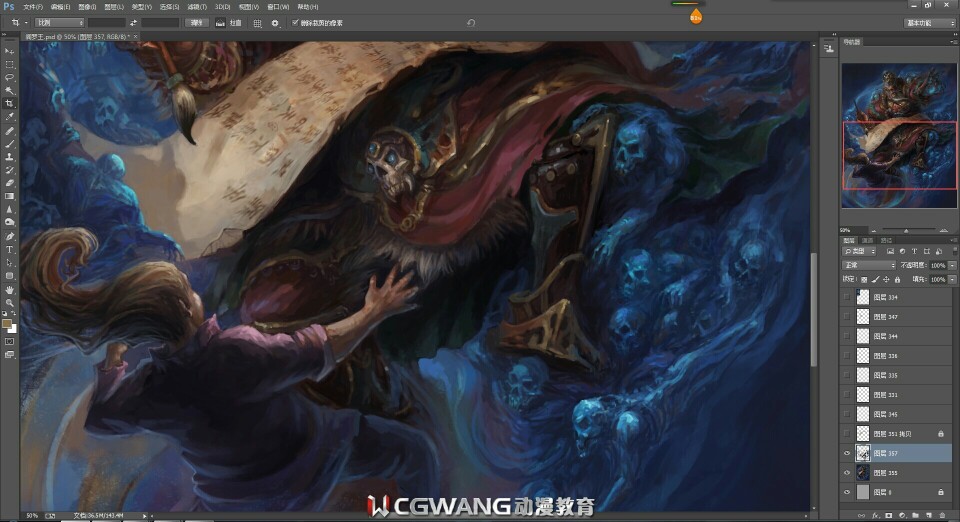Screen dimensions: 960x522
Task: Select the Rectangular Marquee tool
Action: point(9,64)
